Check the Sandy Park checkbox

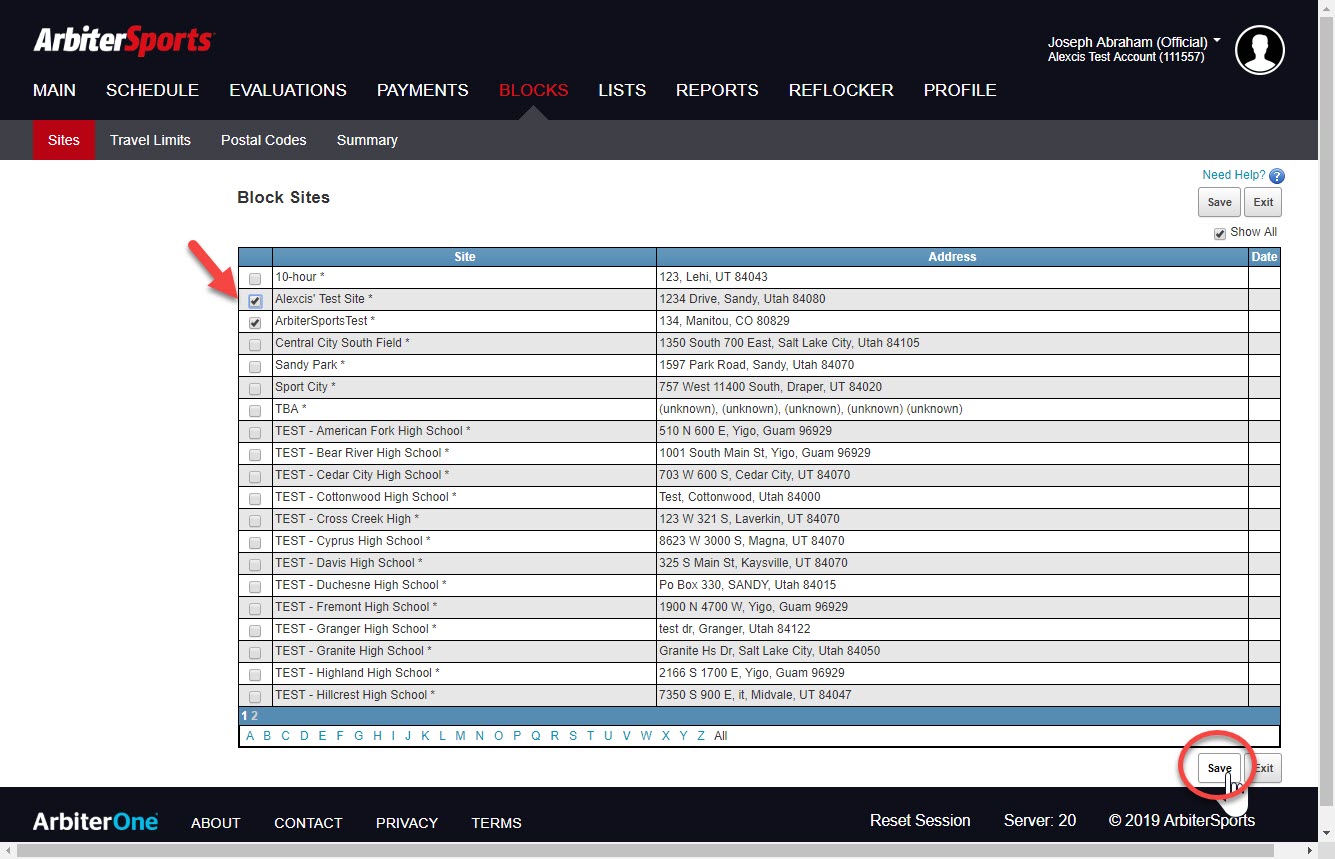click(255, 367)
